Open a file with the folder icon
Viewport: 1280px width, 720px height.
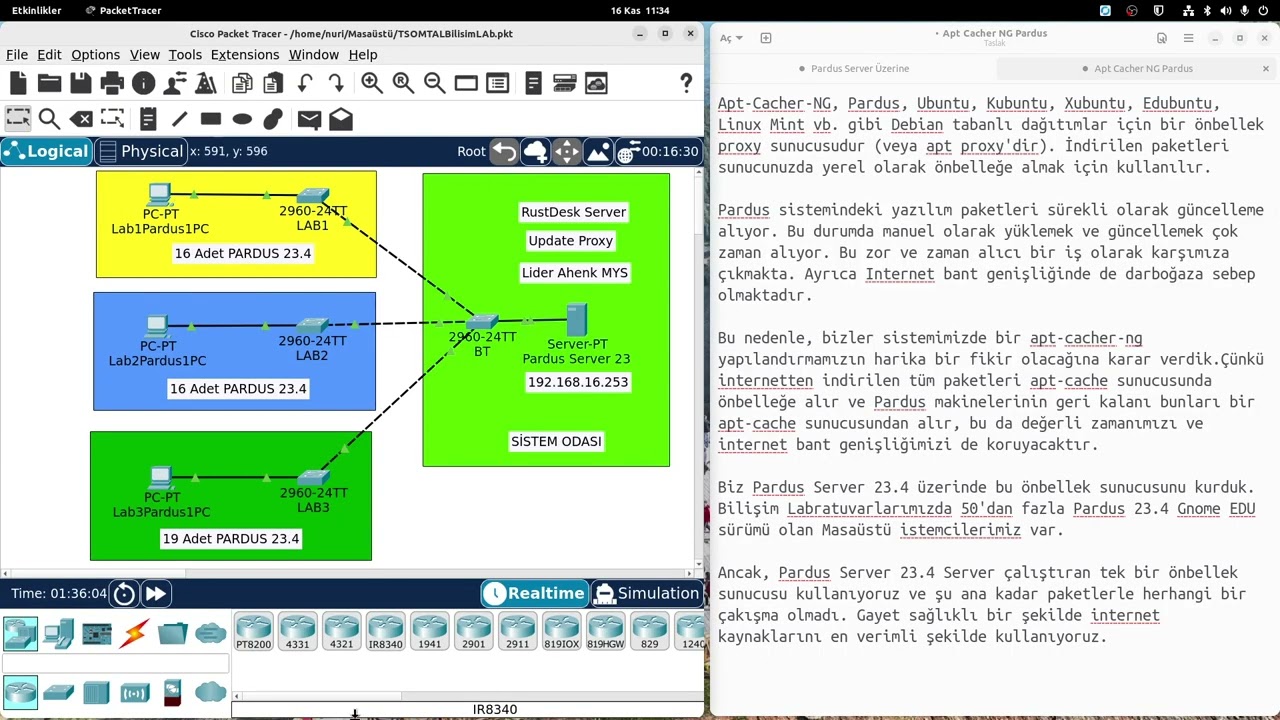tap(49, 84)
